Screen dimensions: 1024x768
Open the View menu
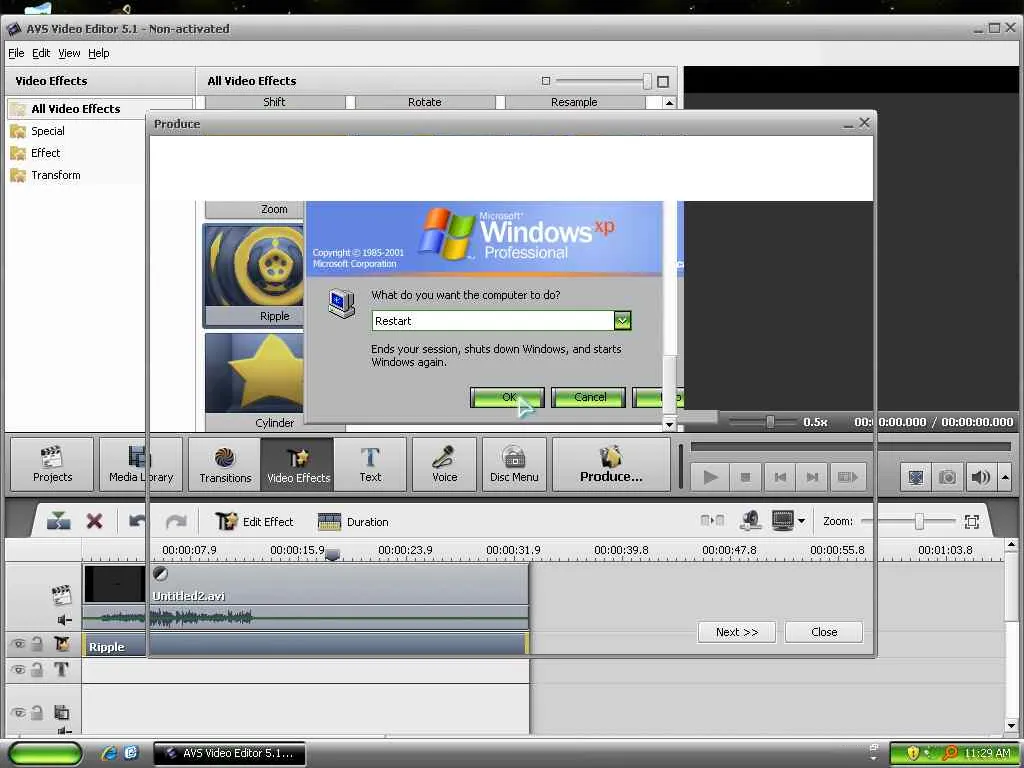69,54
